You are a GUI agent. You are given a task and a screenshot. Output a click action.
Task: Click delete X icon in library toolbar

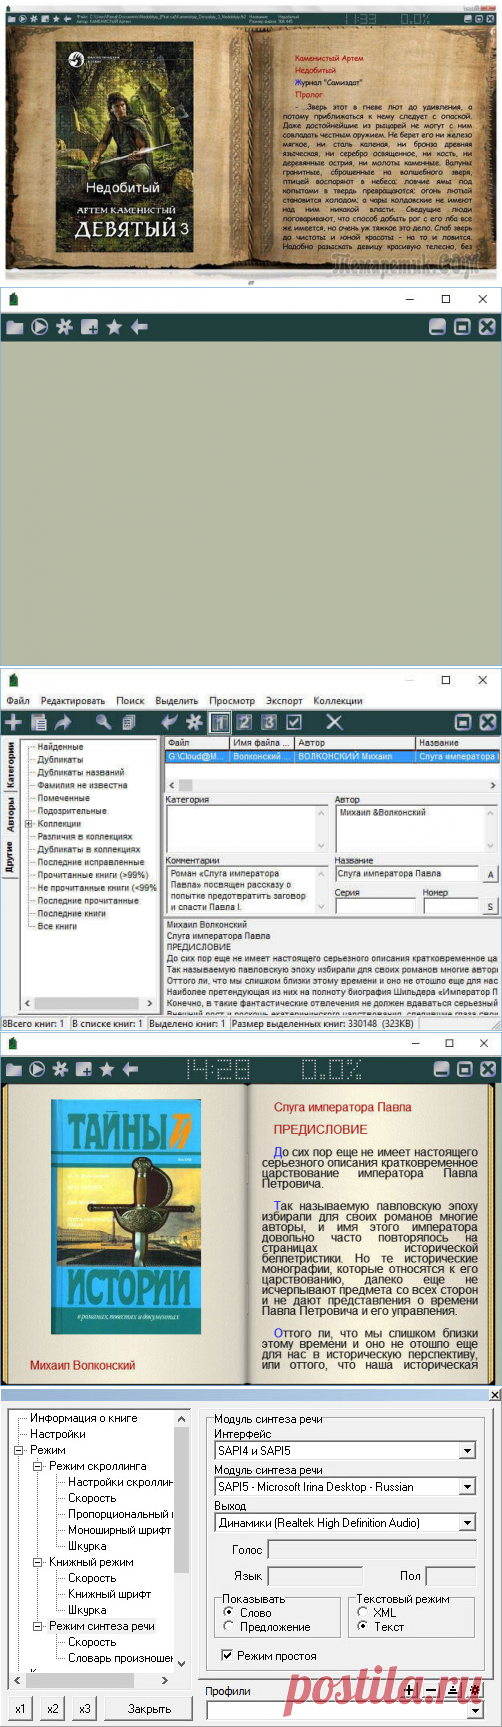(334, 722)
